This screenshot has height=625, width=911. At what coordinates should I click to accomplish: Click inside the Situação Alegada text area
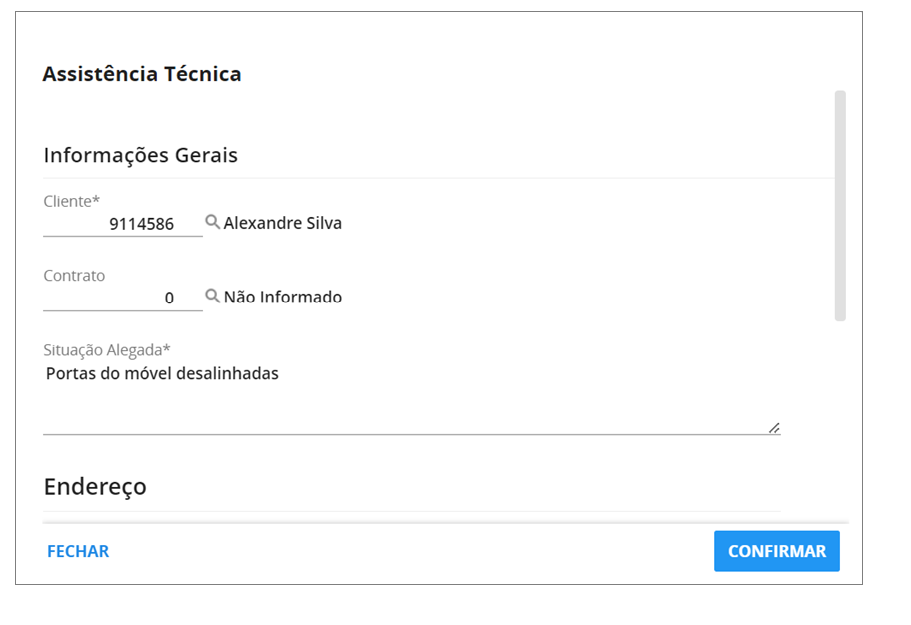[411, 397]
